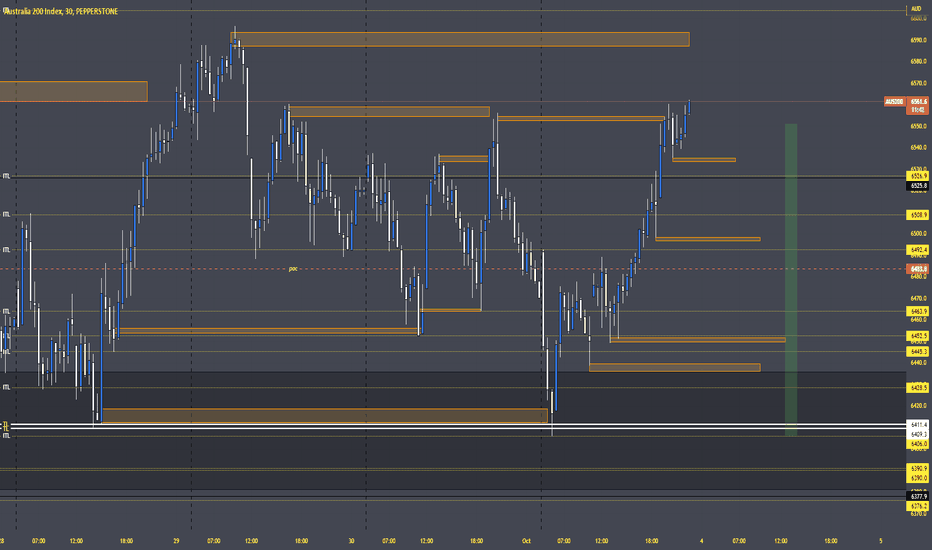Click the 6440.0 price axis tick
The height and width of the screenshot is (550, 932).
click(918, 362)
